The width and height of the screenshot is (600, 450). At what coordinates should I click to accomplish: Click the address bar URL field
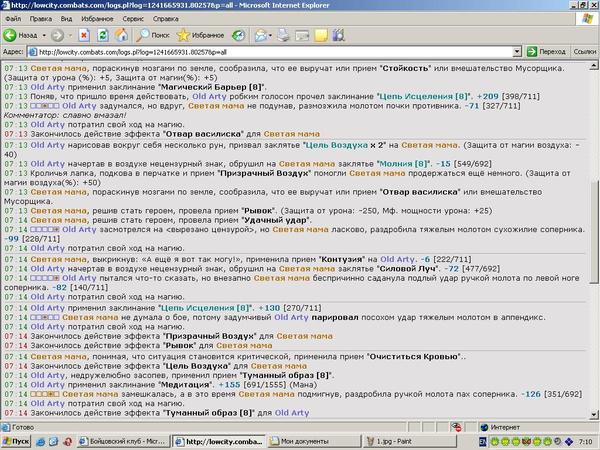coord(270,52)
